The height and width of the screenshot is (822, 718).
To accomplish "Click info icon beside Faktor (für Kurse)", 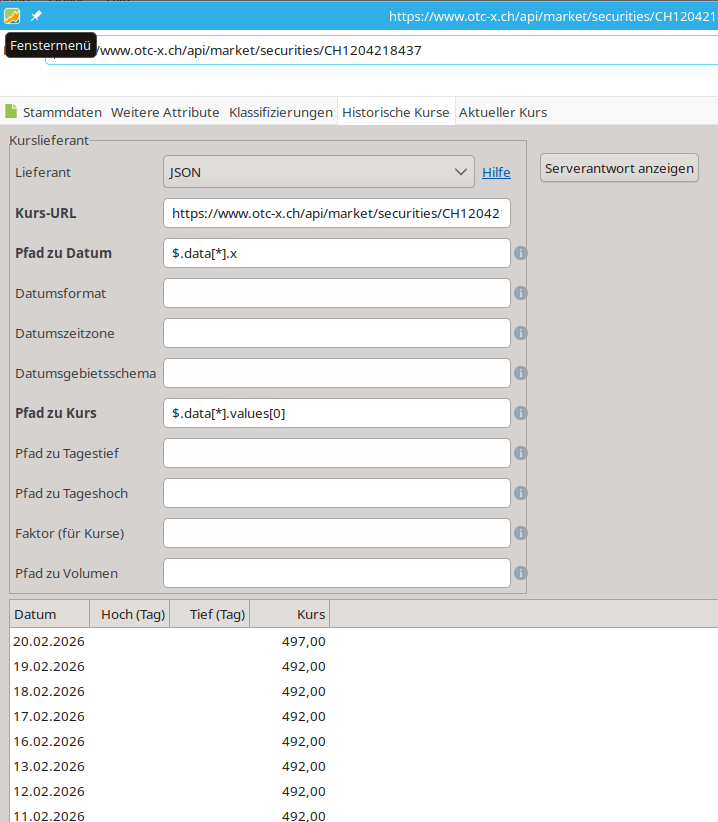I will coord(520,533).
